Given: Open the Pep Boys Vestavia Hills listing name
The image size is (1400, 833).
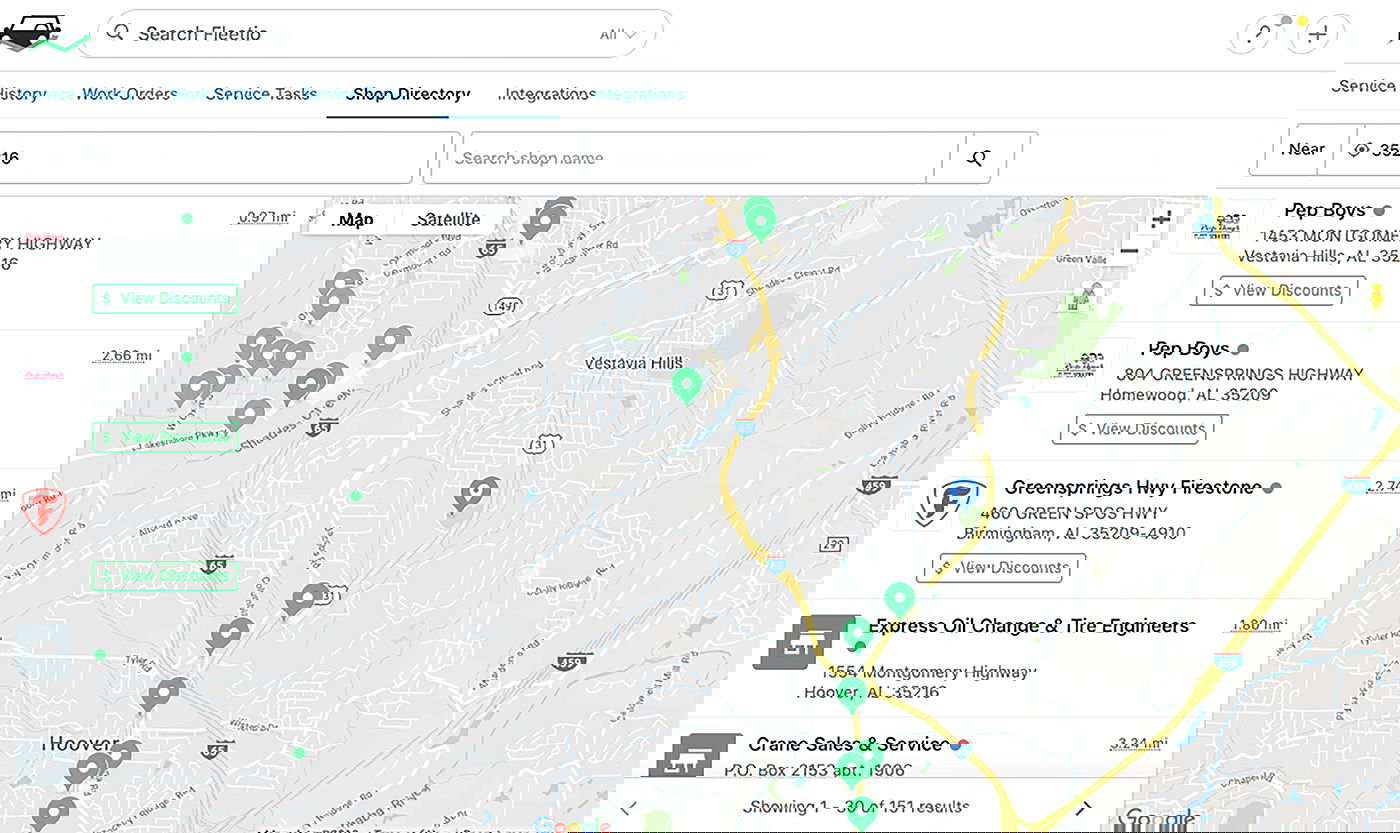Looking at the screenshot, I should click(1326, 210).
